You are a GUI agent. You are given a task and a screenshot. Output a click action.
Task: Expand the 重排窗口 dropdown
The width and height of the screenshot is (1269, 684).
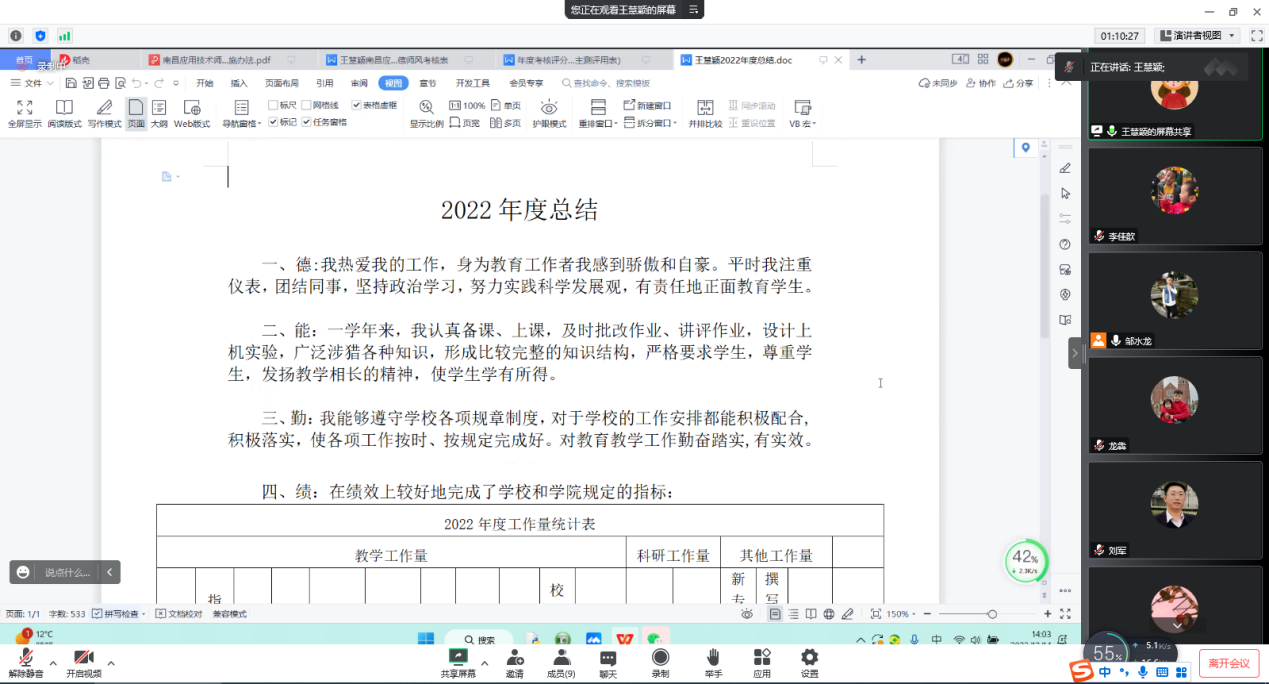click(616, 124)
